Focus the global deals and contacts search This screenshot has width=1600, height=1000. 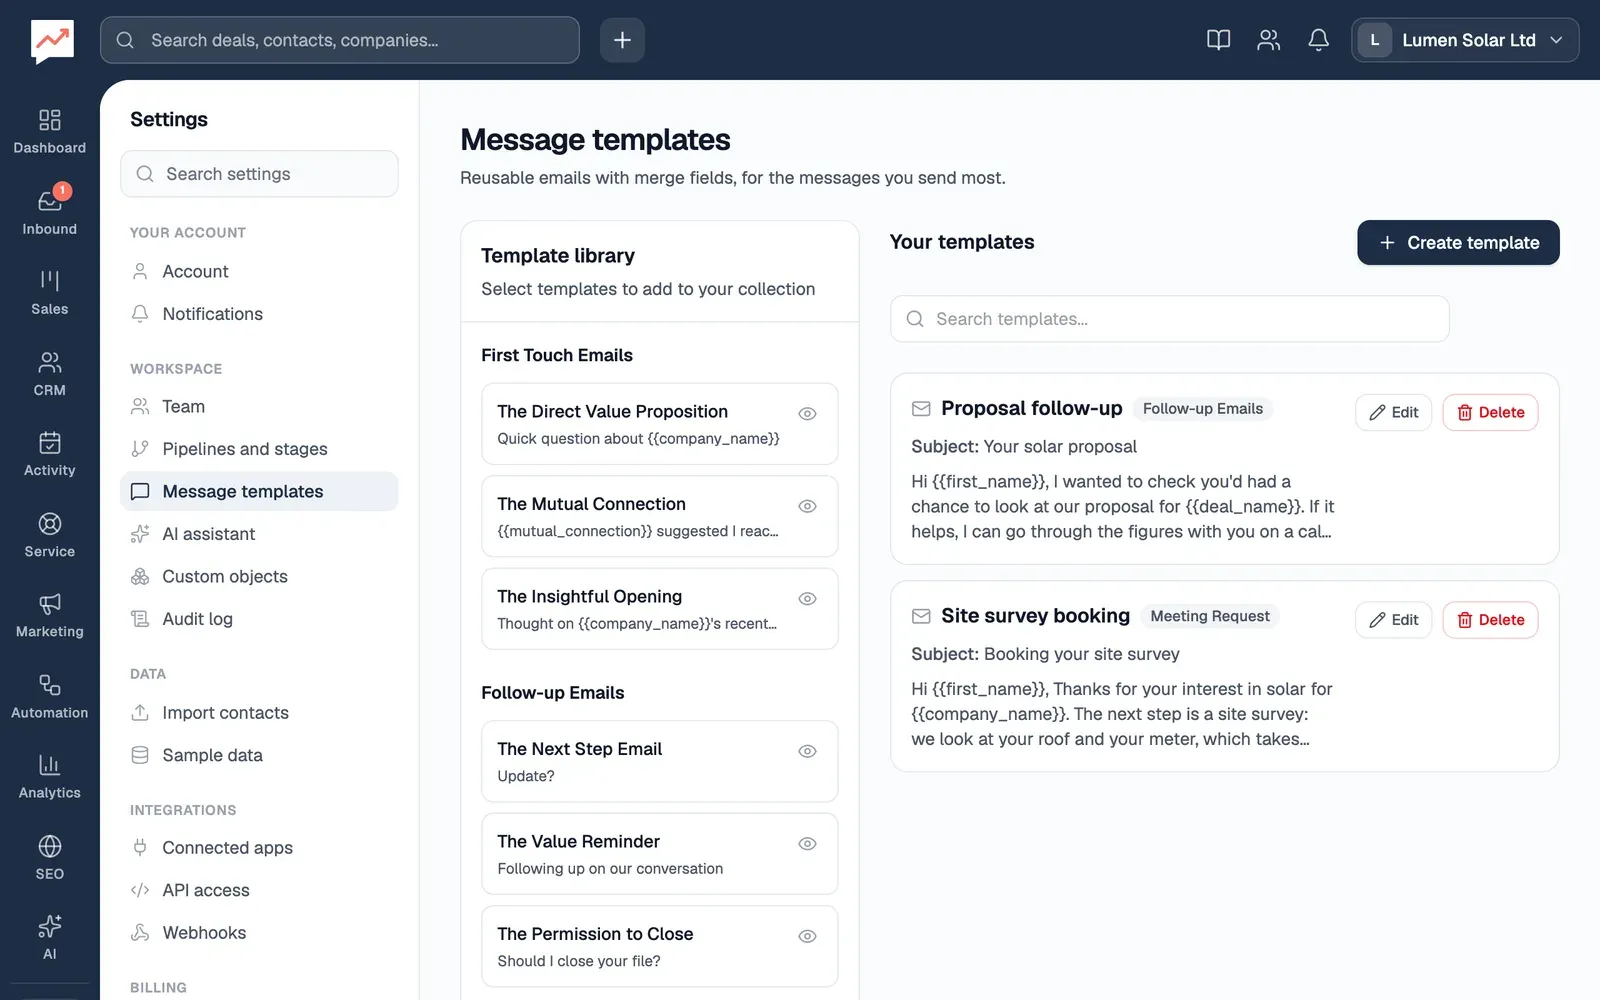coord(340,40)
